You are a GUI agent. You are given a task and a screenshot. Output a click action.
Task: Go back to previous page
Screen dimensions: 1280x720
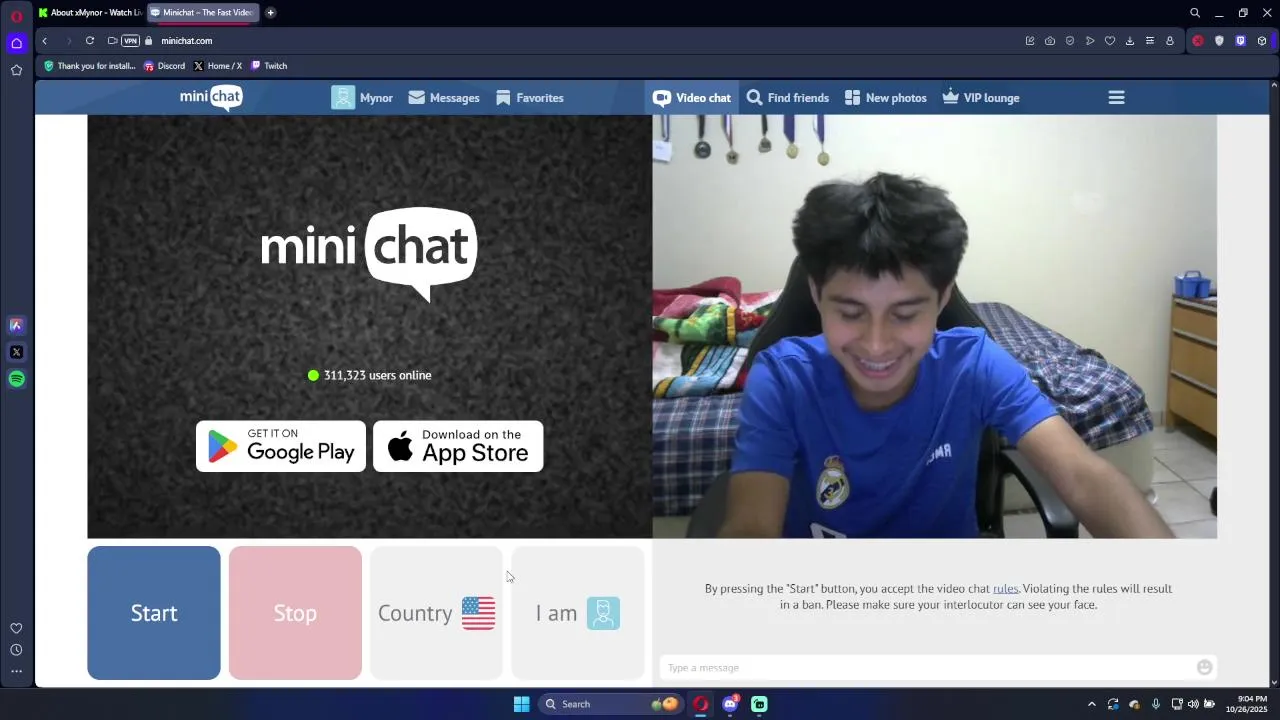(44, 41)
